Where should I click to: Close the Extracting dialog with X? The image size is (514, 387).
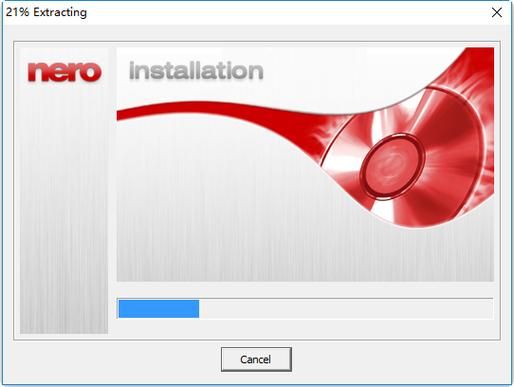tap(497, 12)
